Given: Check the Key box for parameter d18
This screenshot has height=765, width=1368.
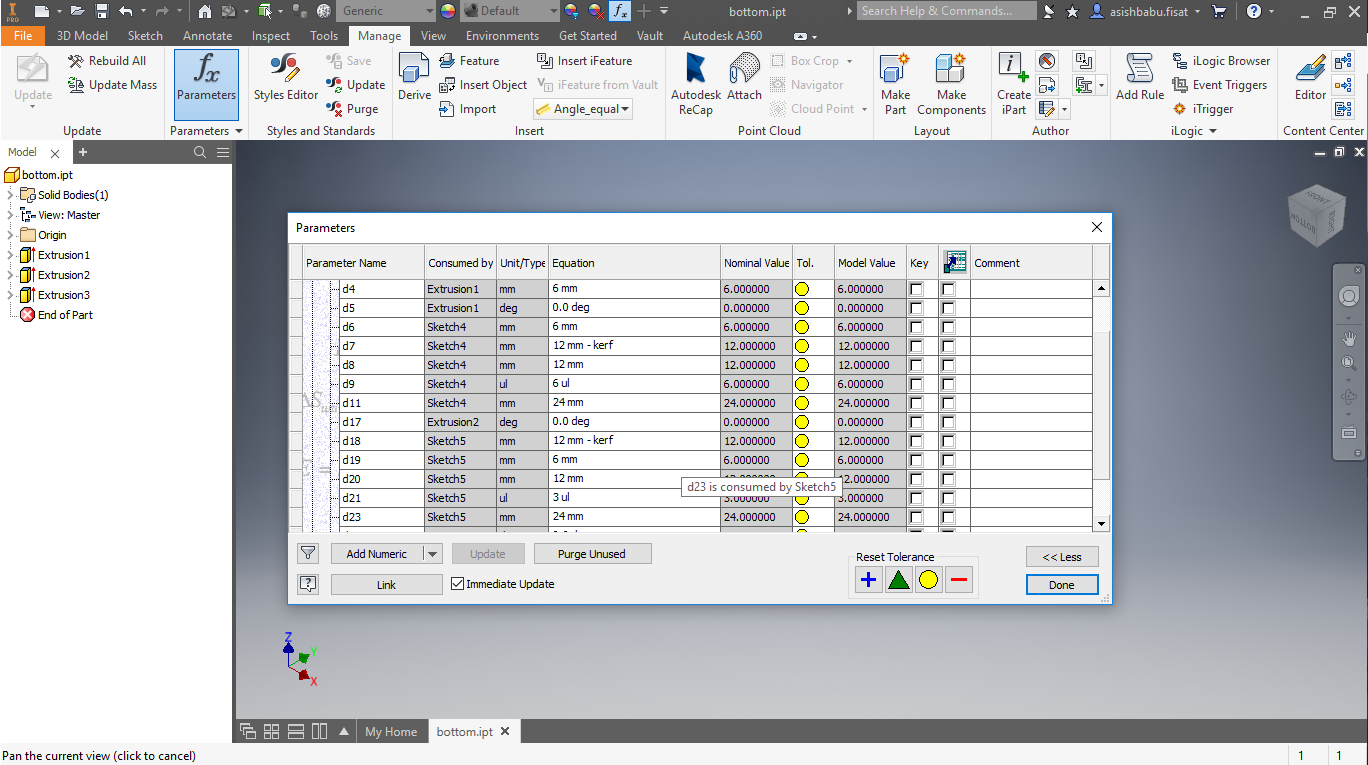Looking at the screenshot, I should point(916,441).
